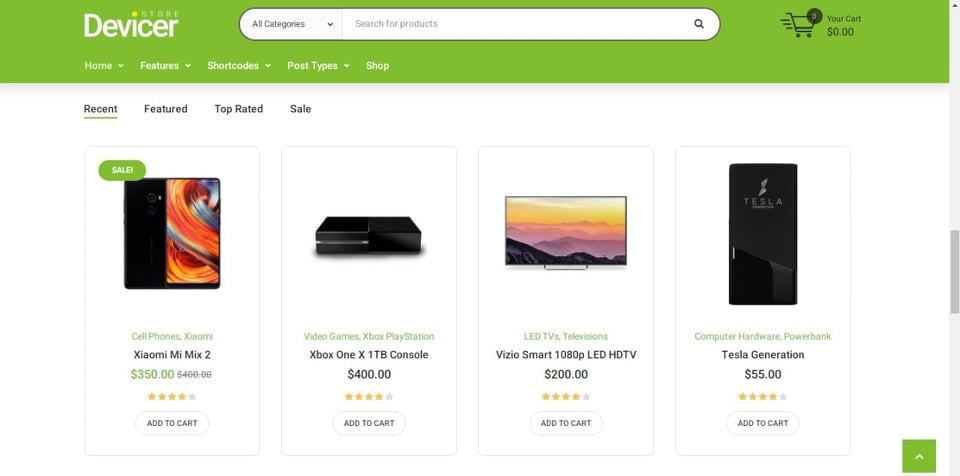Click the Xiaomi Mi Mix 2 star rating
Image resolution: width=960 pixels, height=476 pixels.
pos(172,397)
